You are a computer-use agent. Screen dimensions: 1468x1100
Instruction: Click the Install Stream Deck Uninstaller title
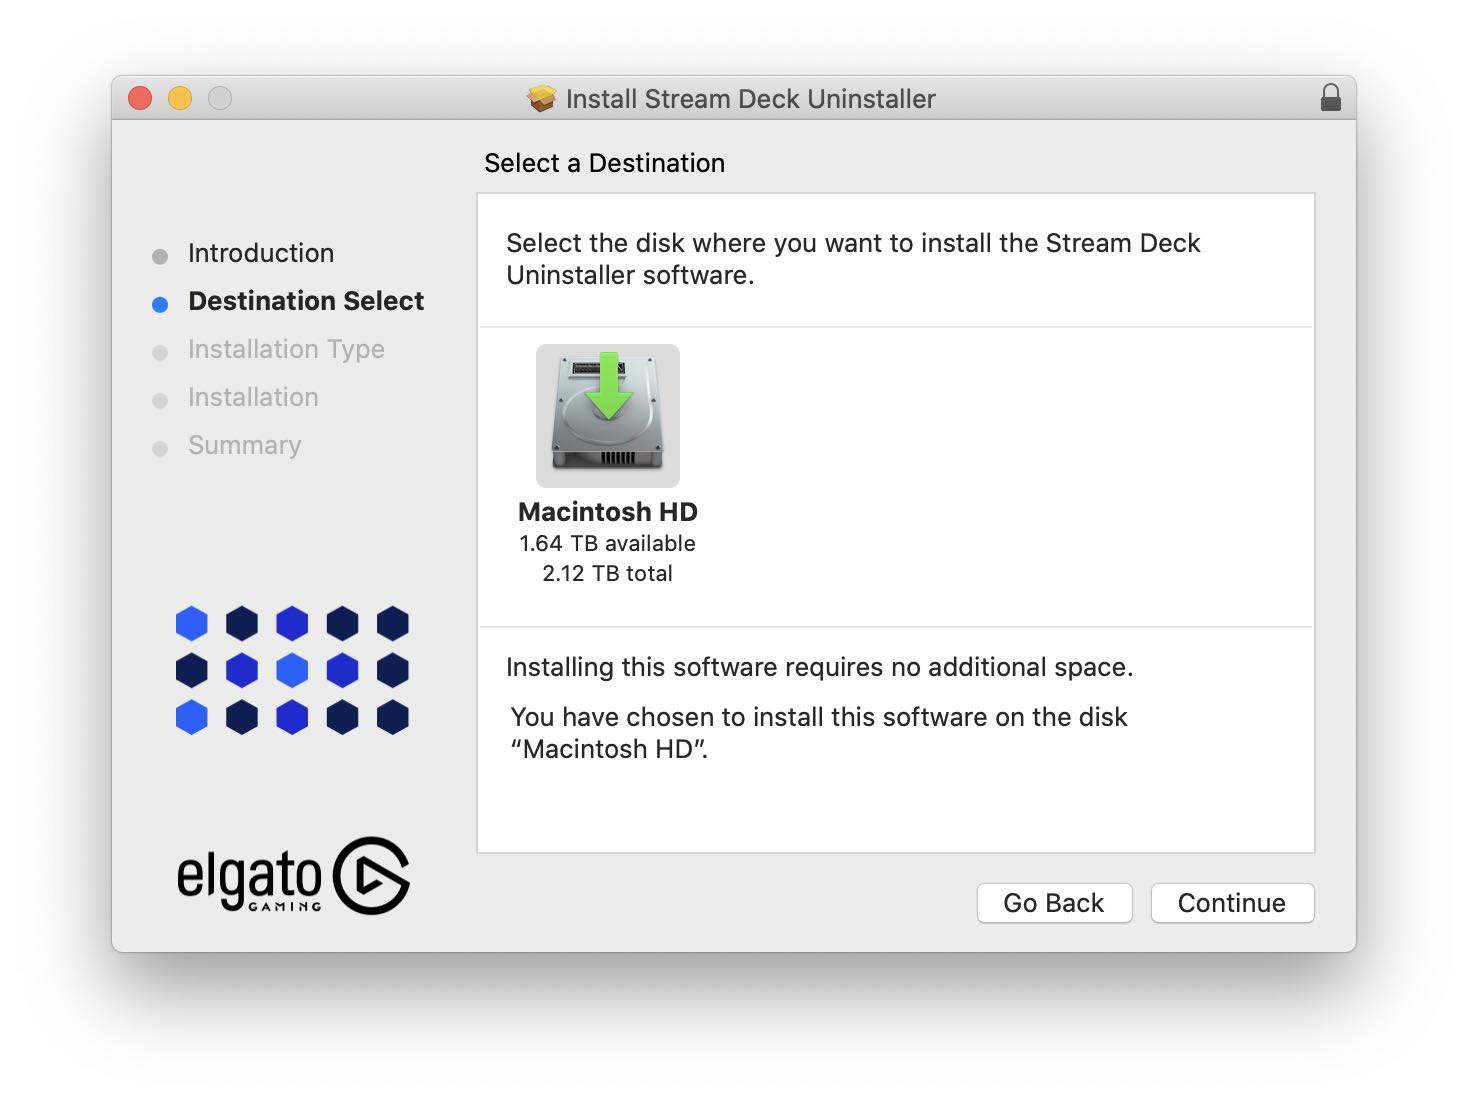[x=750, y=99]
